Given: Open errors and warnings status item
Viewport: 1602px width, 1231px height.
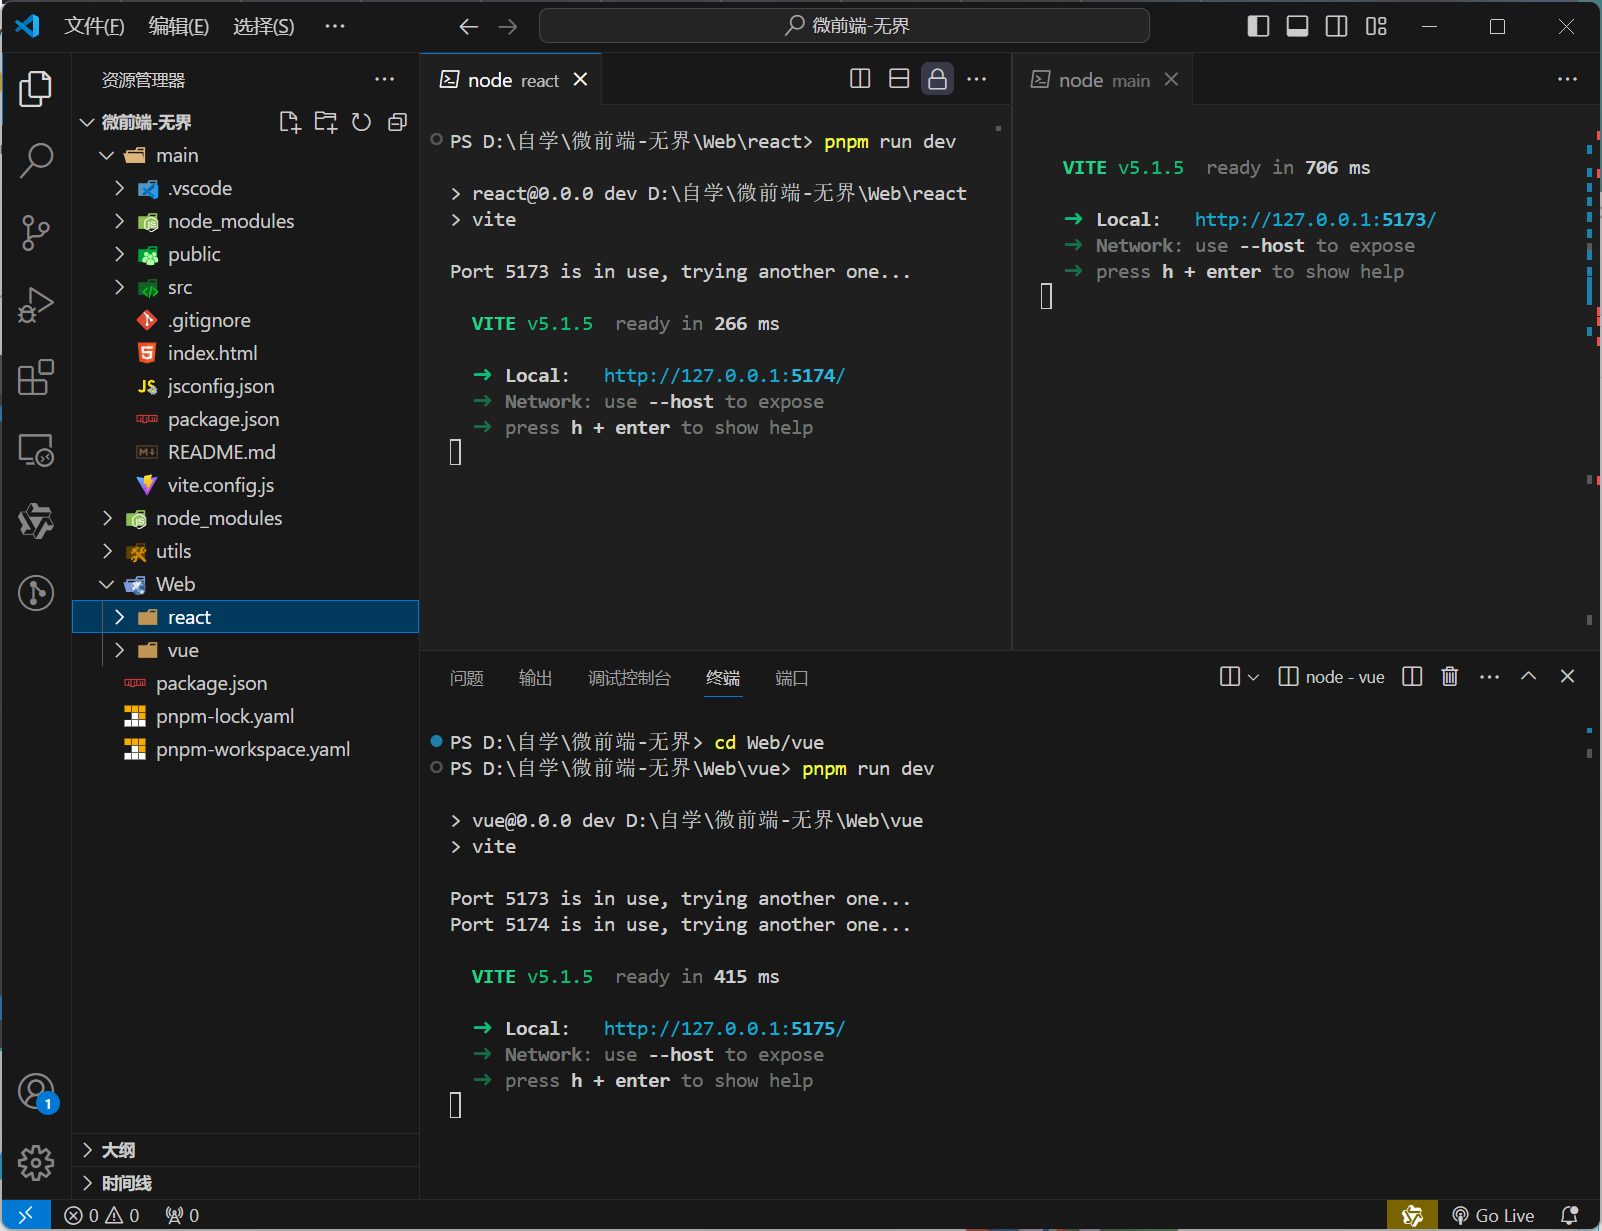Looking at the screenshot, I should coord(102,1215).
